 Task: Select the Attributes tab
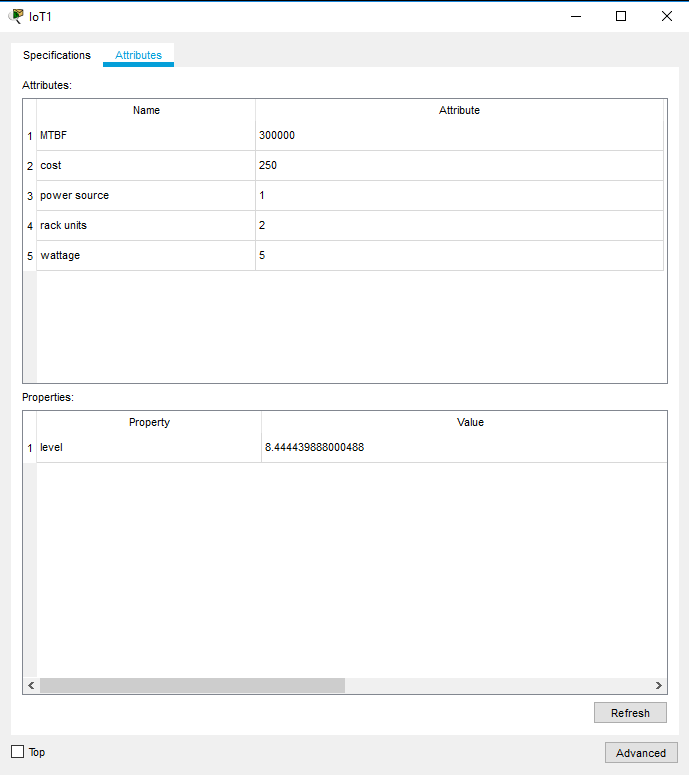coord(138,55)
